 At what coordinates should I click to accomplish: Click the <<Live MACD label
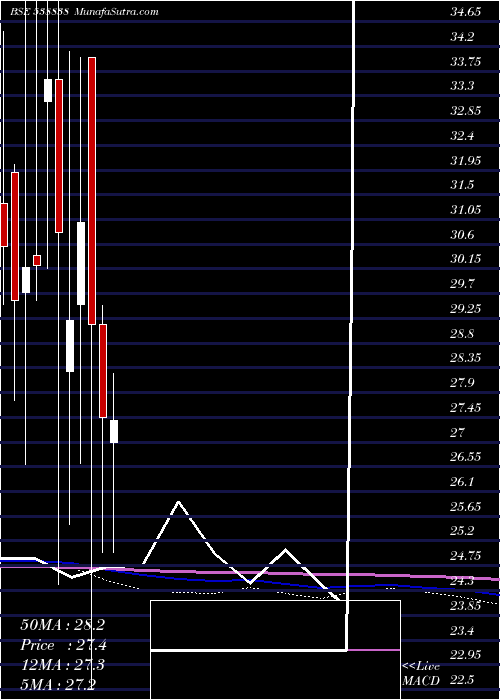421,674
